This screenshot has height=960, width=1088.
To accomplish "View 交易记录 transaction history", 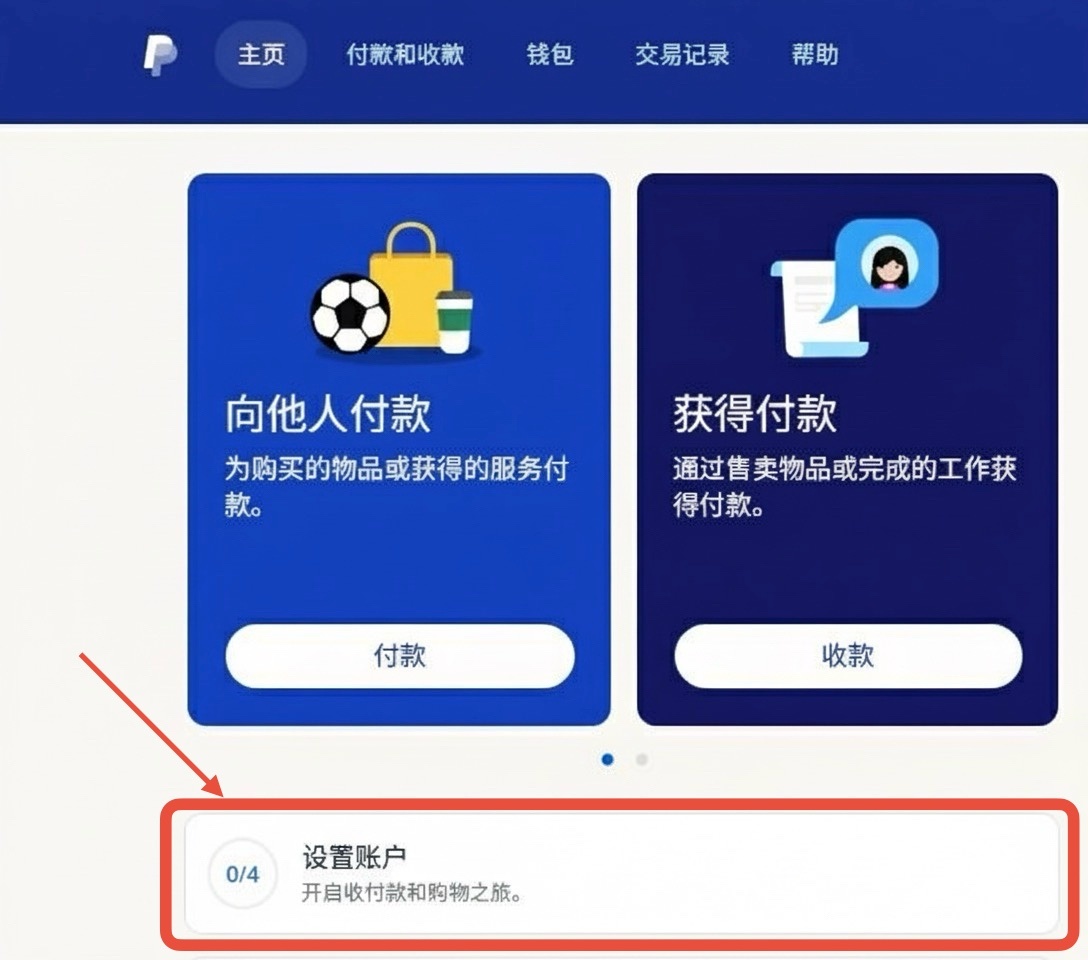I will tap(682, 54).
